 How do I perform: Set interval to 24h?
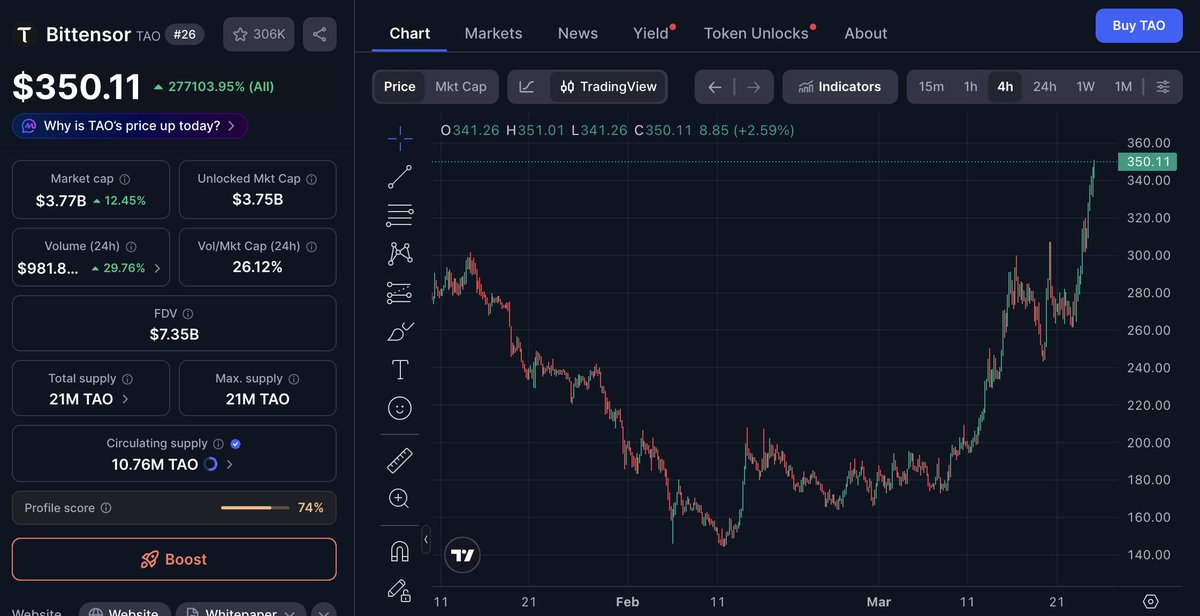1045,87
